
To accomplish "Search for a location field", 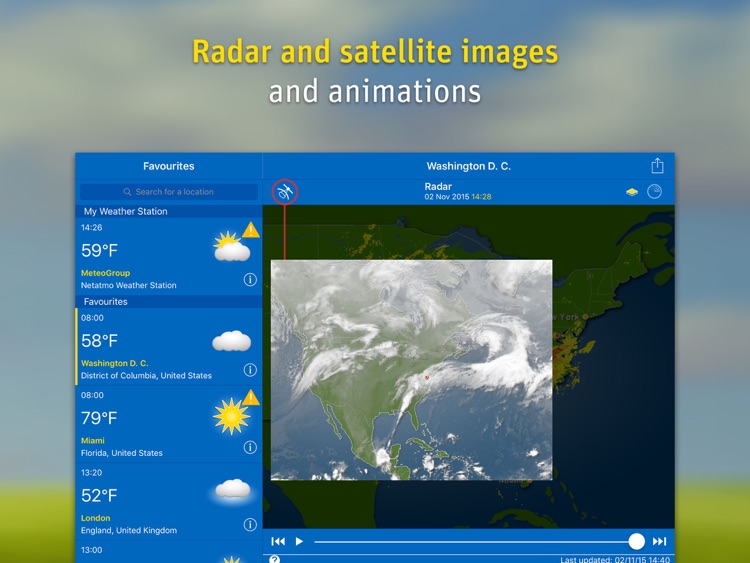I will (169, 192).
